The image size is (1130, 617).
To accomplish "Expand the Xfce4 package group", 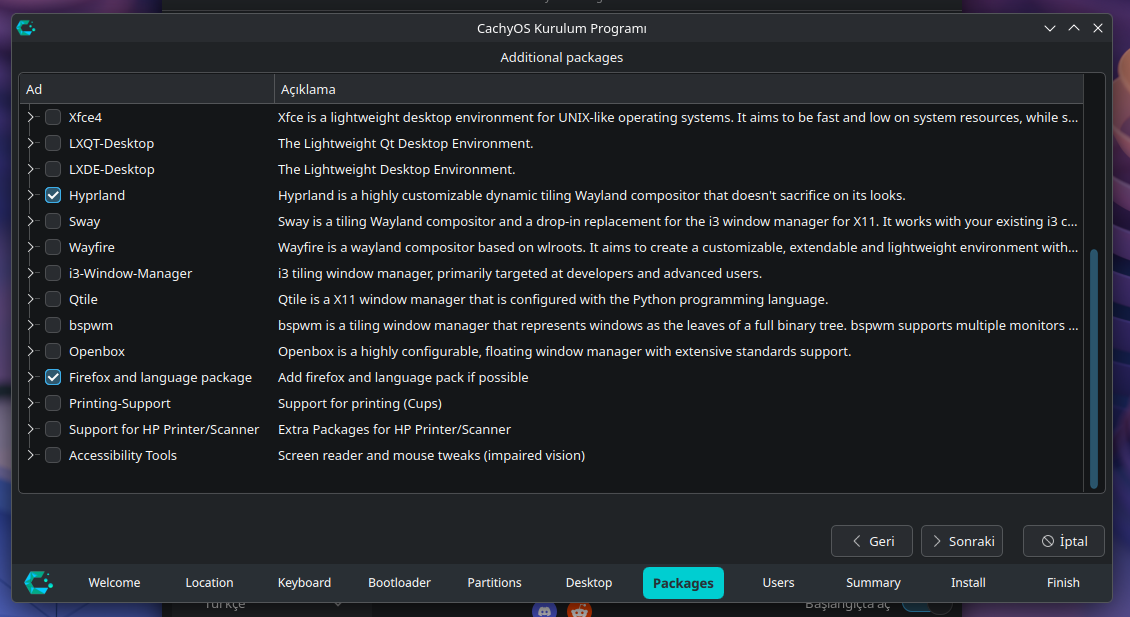I will pyautogui.click(x=30, y=117).
